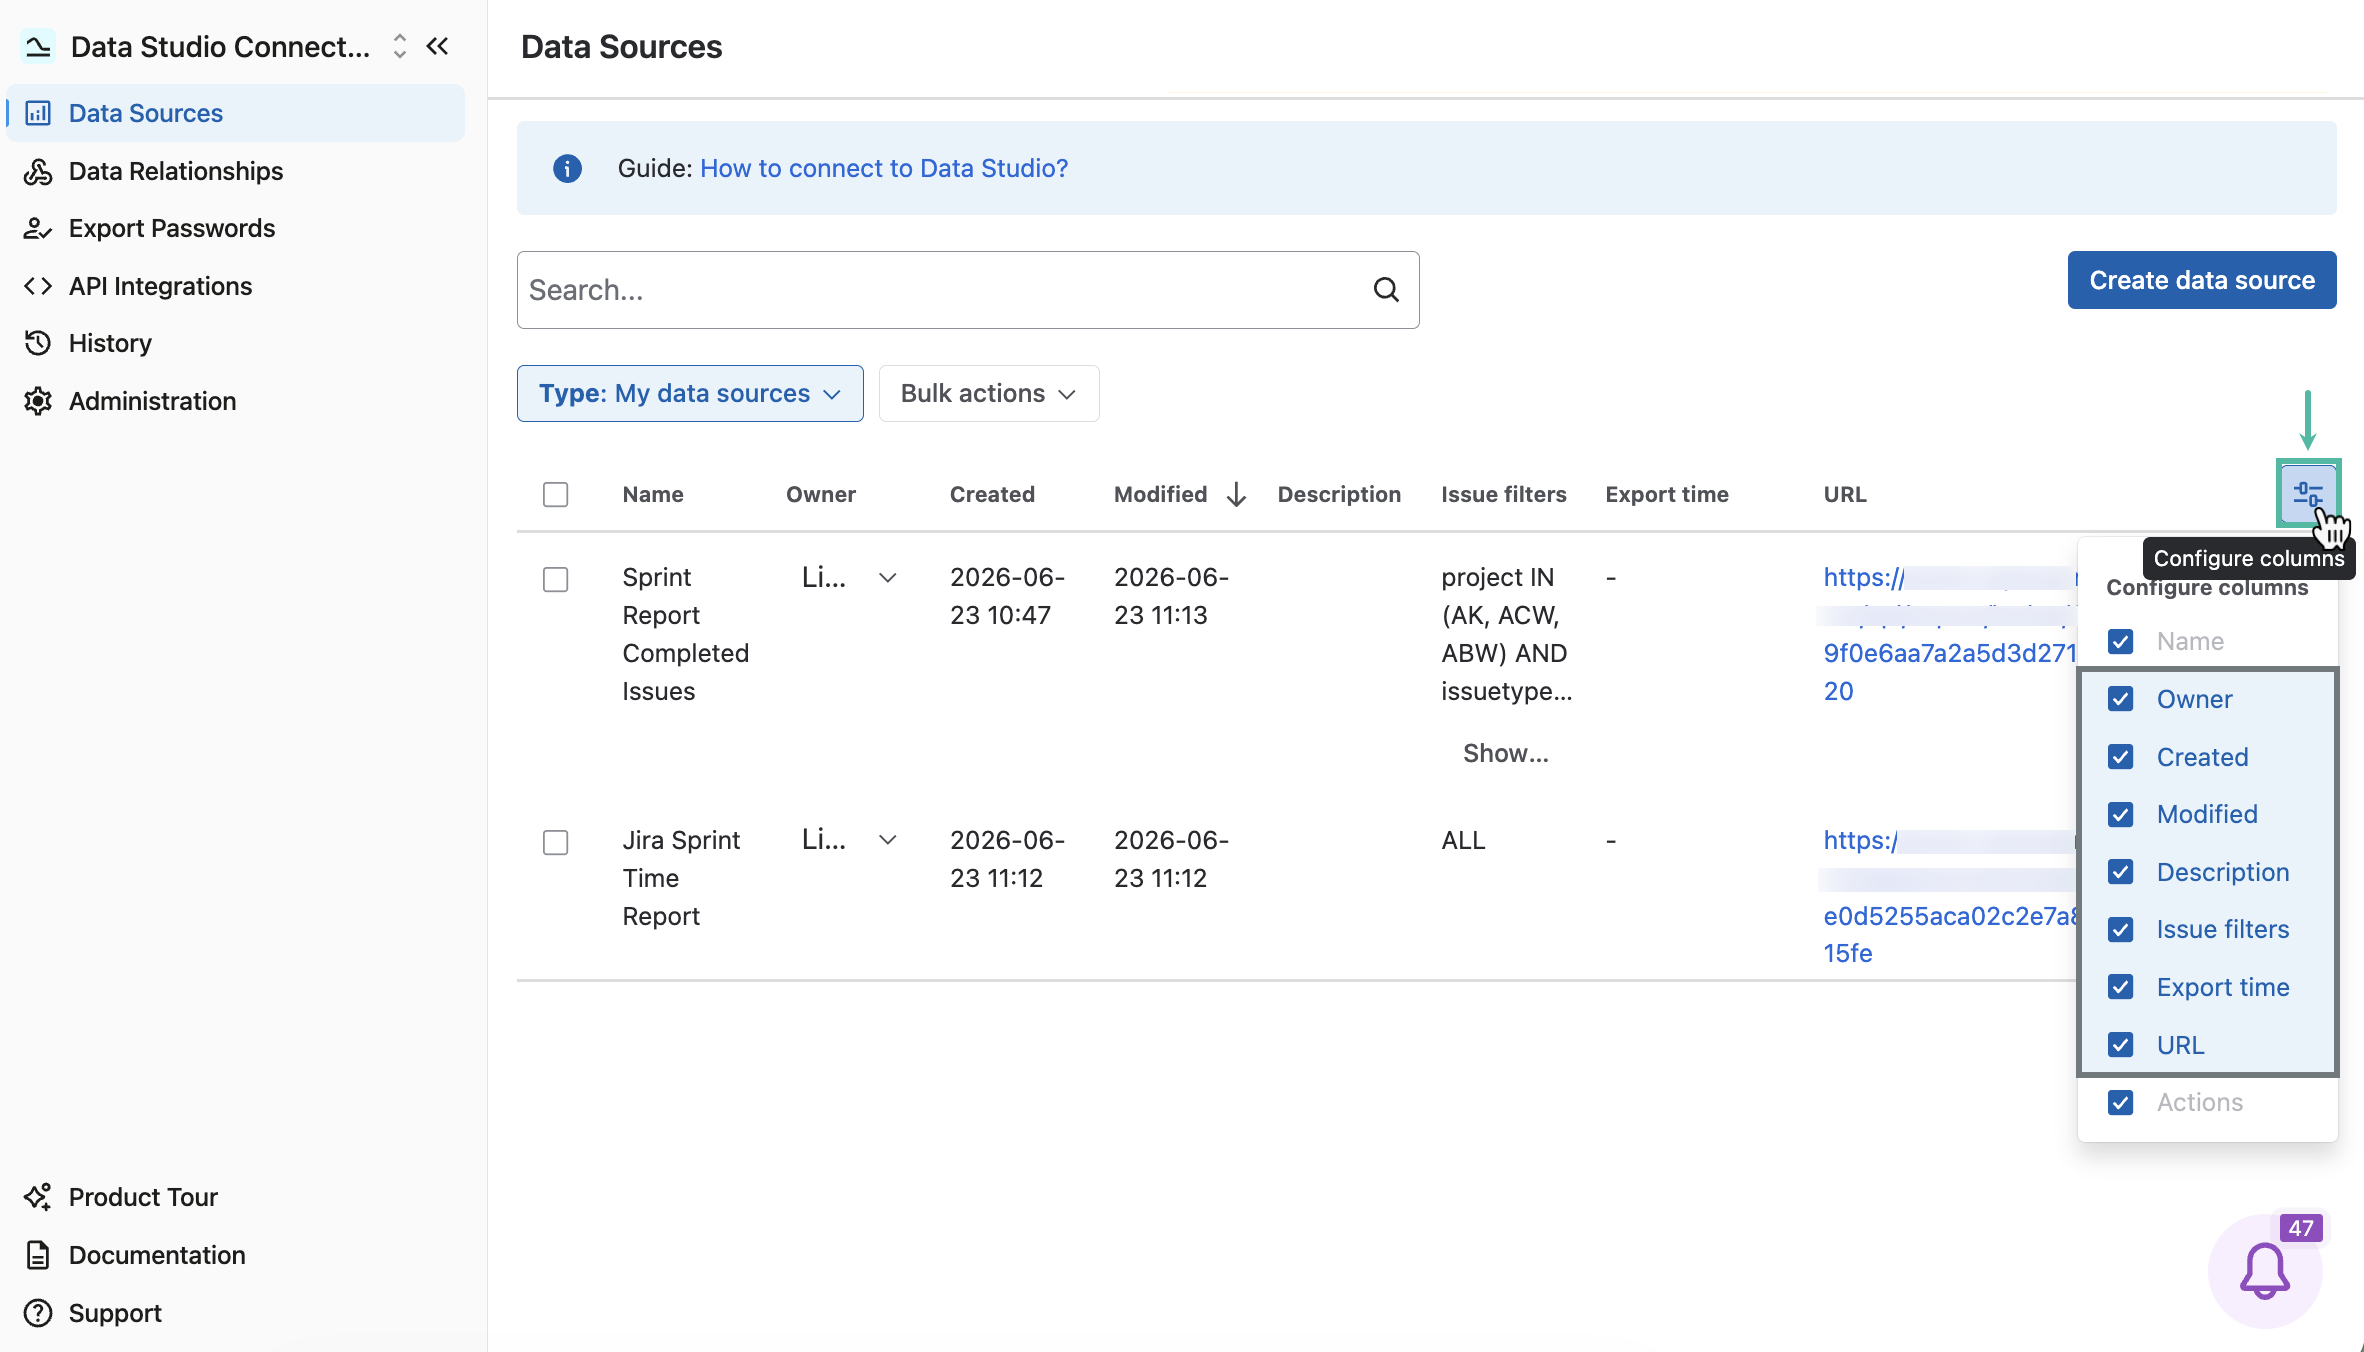
Task: Hide the Issue filters column
Action: 2121,929
